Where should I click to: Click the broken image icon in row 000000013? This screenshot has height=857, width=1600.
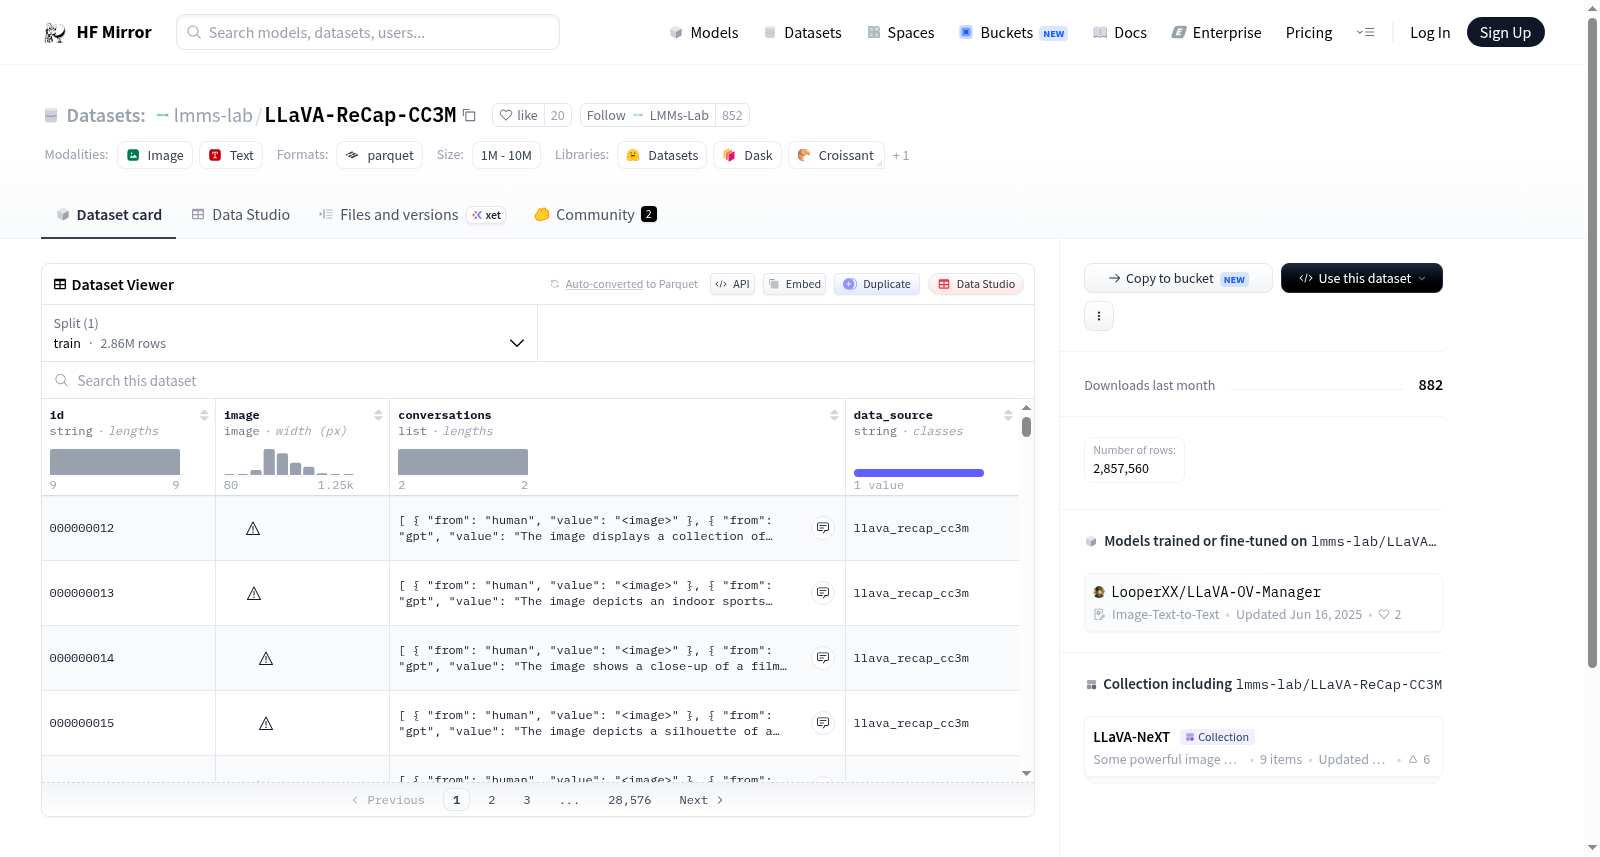pos(254,593)
